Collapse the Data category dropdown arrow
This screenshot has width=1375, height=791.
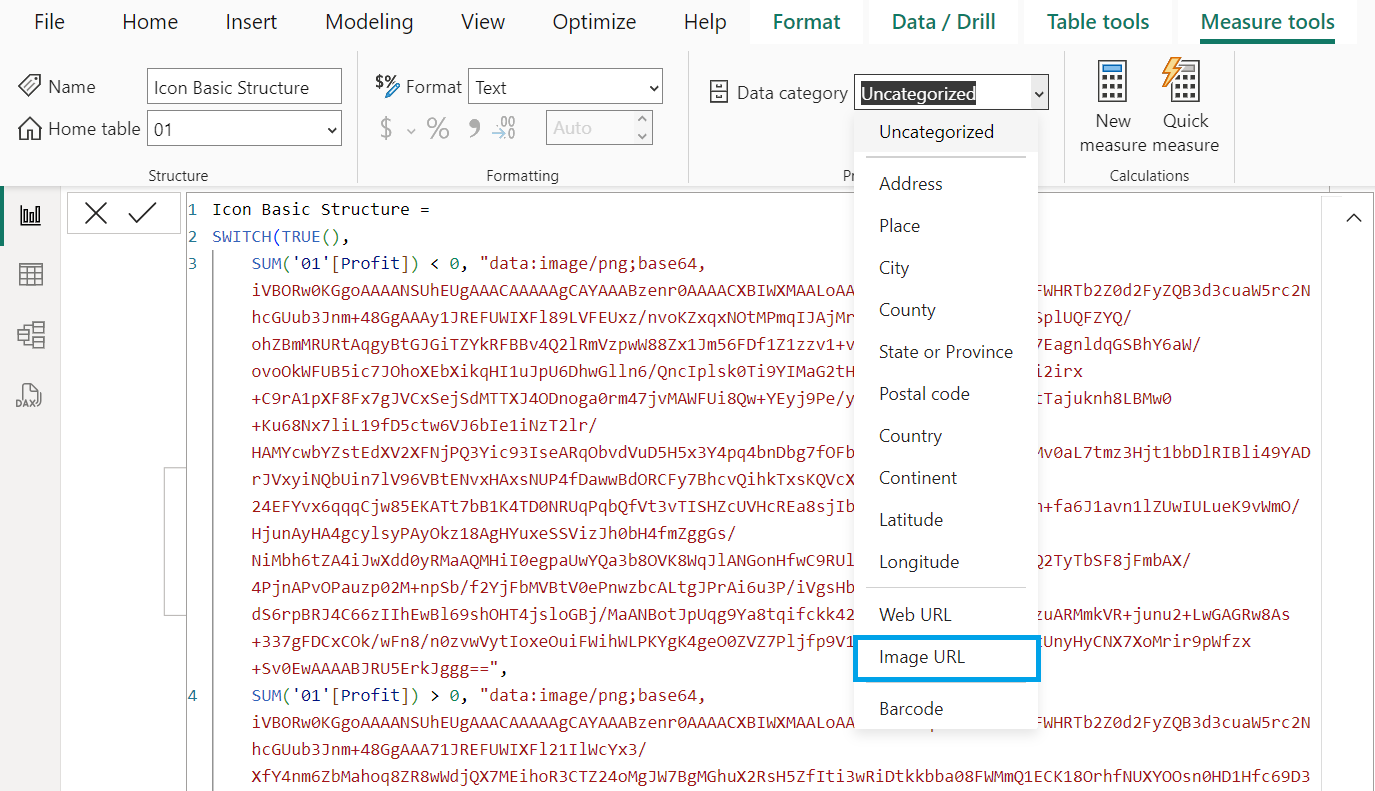[x=1039, y=94]
